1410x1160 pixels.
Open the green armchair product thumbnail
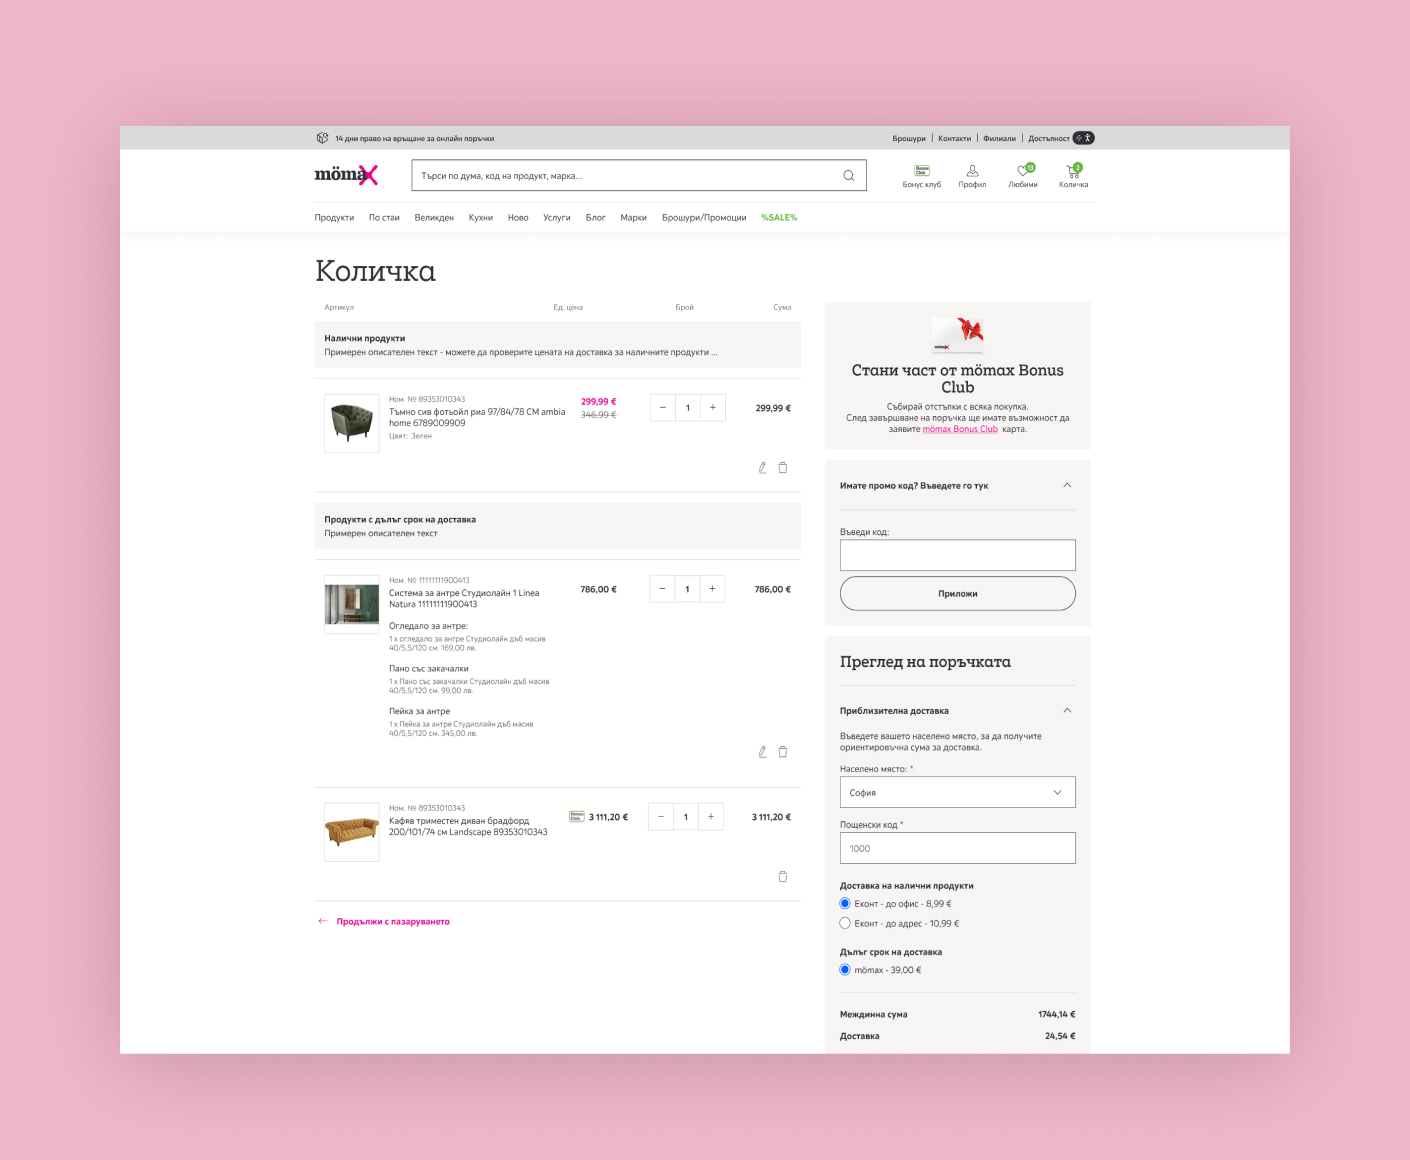pos(352,423)
